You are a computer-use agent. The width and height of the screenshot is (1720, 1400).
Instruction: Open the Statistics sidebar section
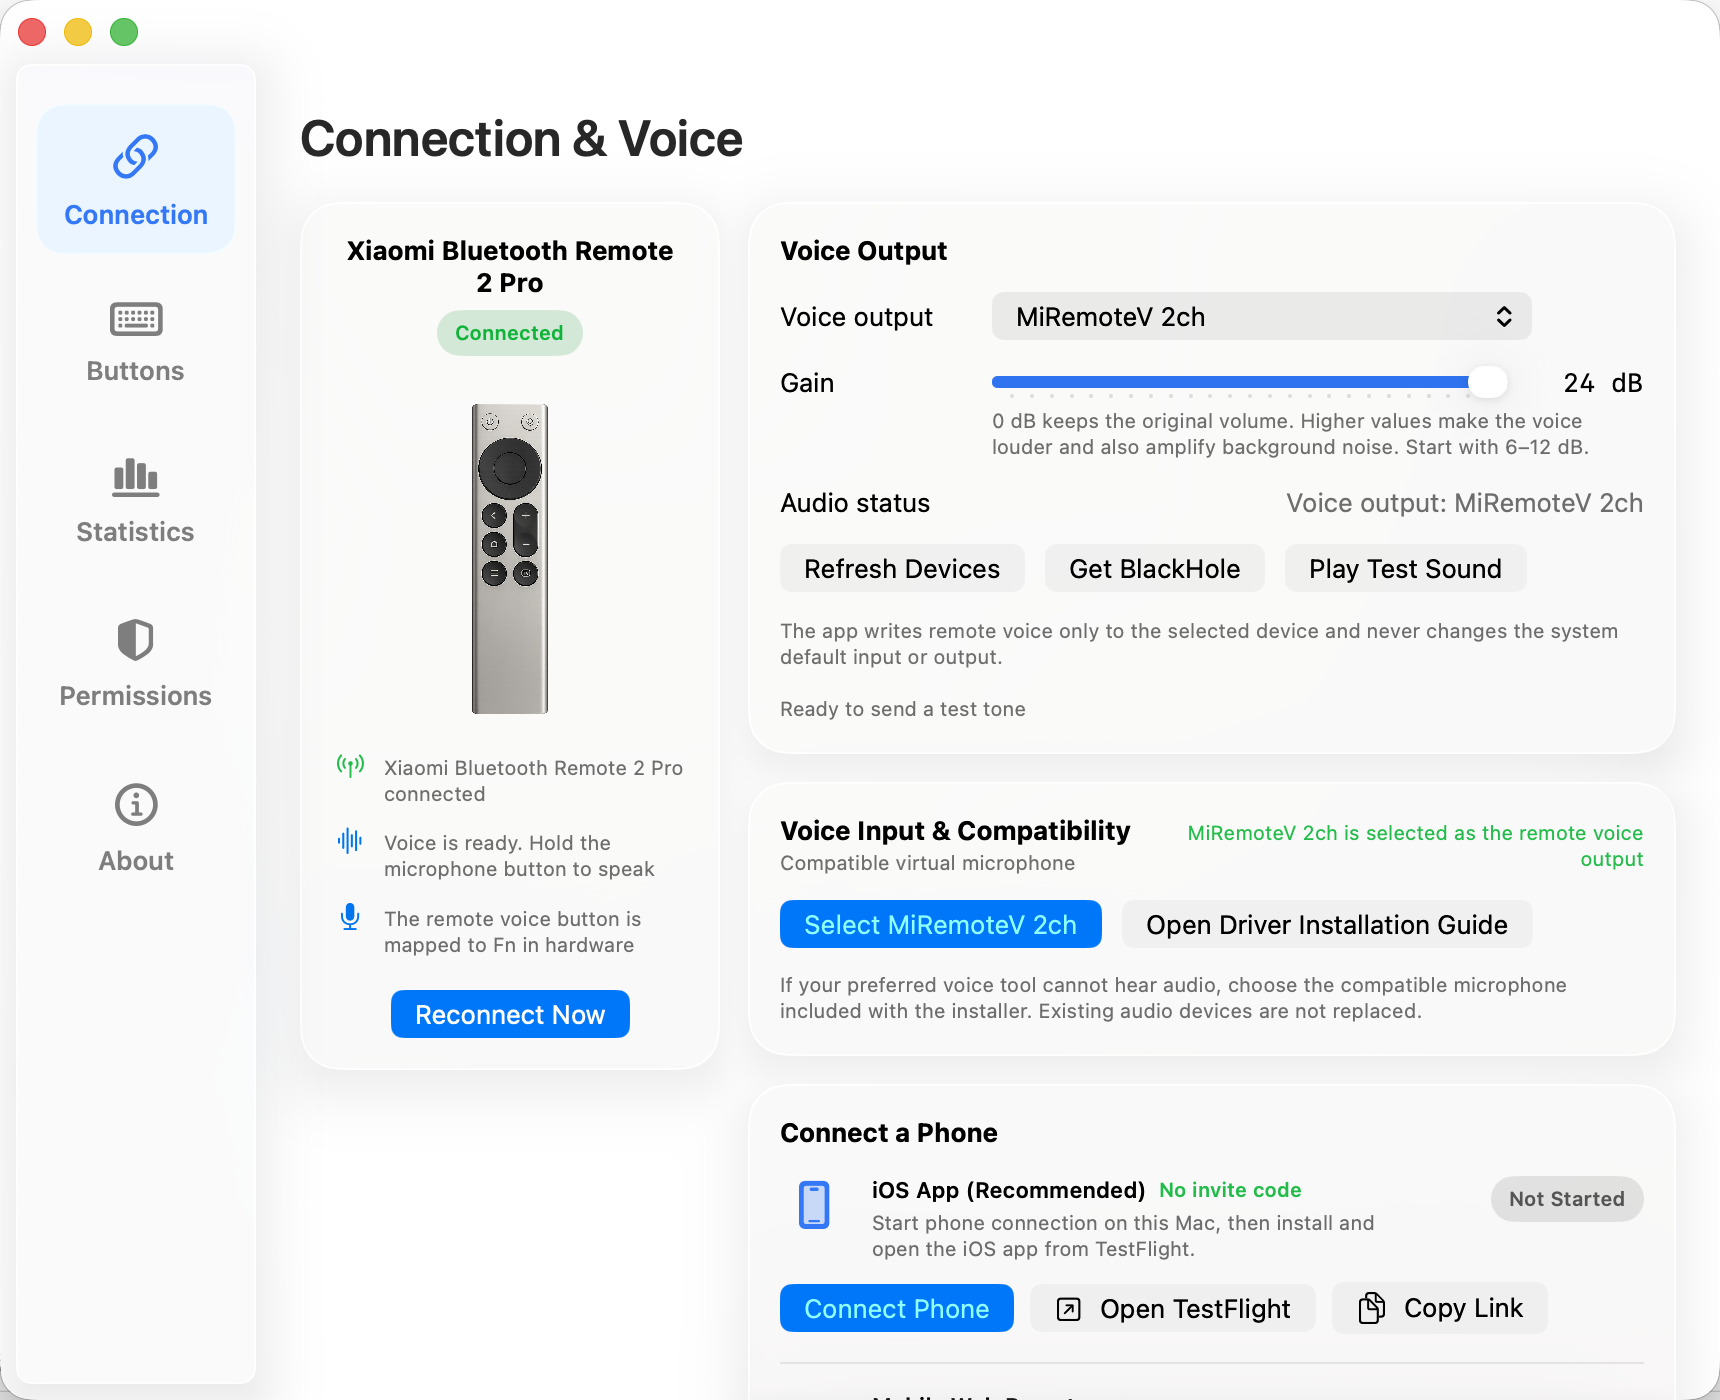pos(136,503)
